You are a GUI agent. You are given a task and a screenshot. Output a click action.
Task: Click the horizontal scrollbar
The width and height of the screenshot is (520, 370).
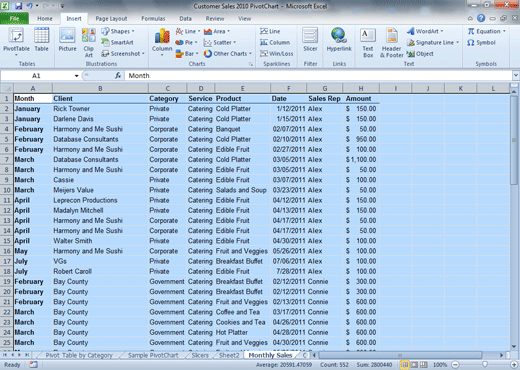click(399, 355)
